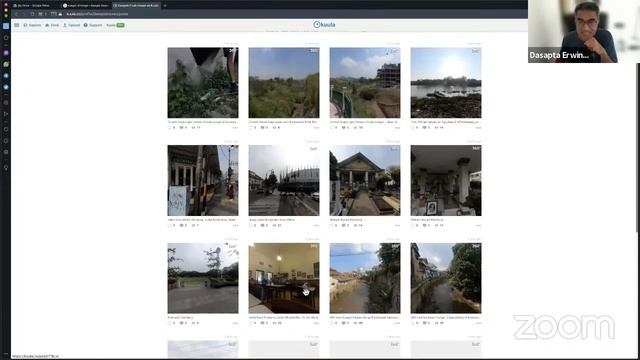Open the river beside large tree photo
640x360 pixels.
[x=446, y=278]
